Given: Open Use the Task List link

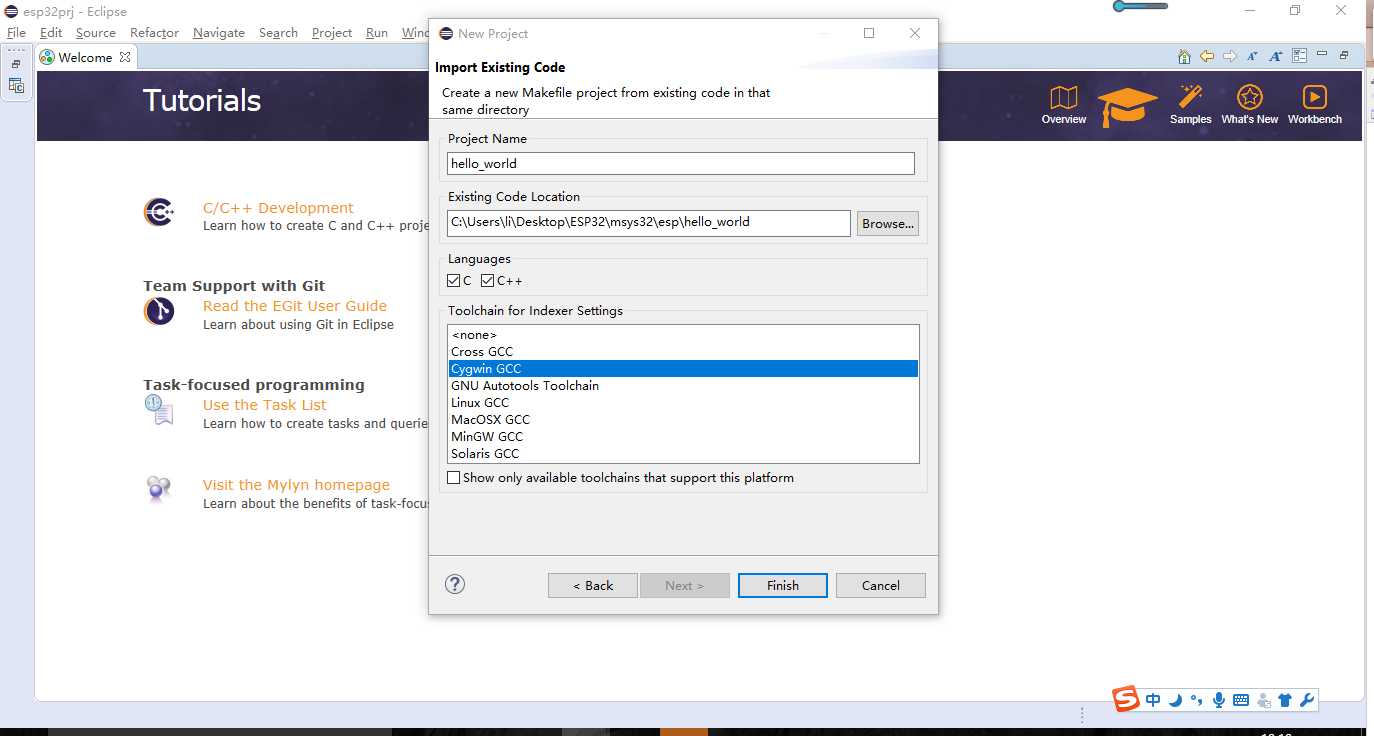Looking at the screenshot, I should click(x=265, y=405).
